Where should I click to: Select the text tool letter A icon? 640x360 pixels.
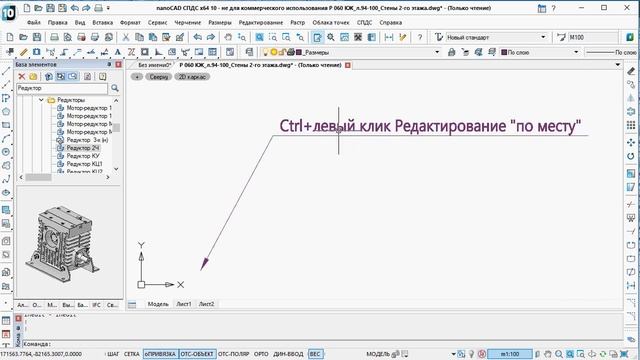coord(118,52)
